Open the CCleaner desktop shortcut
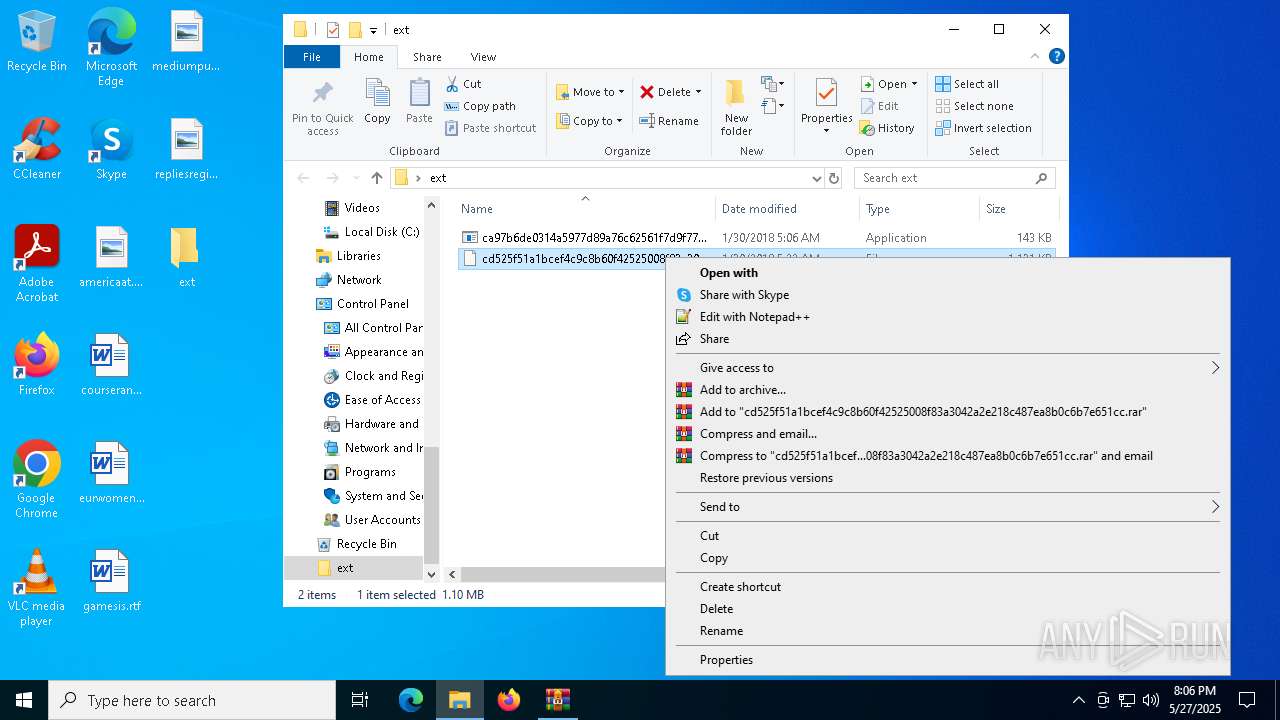 37,150
